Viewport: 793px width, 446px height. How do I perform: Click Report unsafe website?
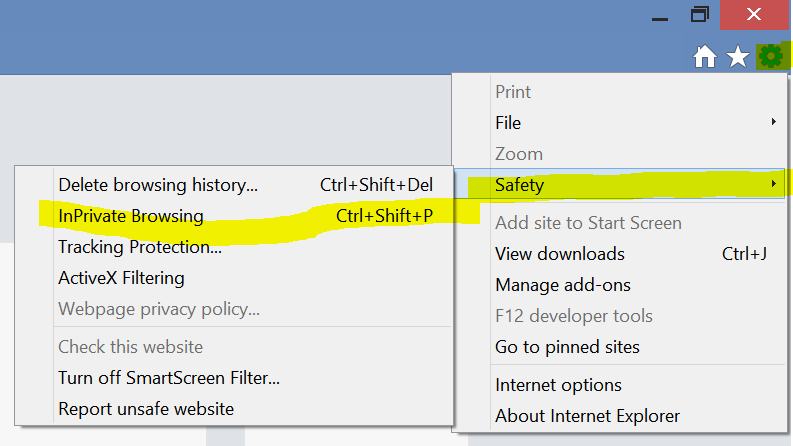click(146, 409)
